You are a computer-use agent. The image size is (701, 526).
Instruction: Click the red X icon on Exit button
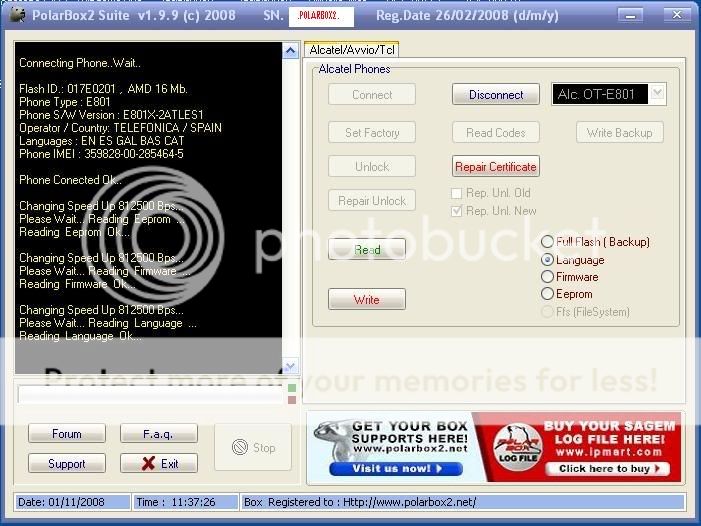click(148, 463)
